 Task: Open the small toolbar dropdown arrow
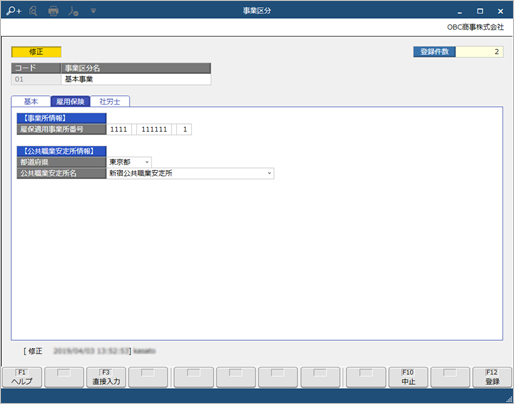coord(93,11)
